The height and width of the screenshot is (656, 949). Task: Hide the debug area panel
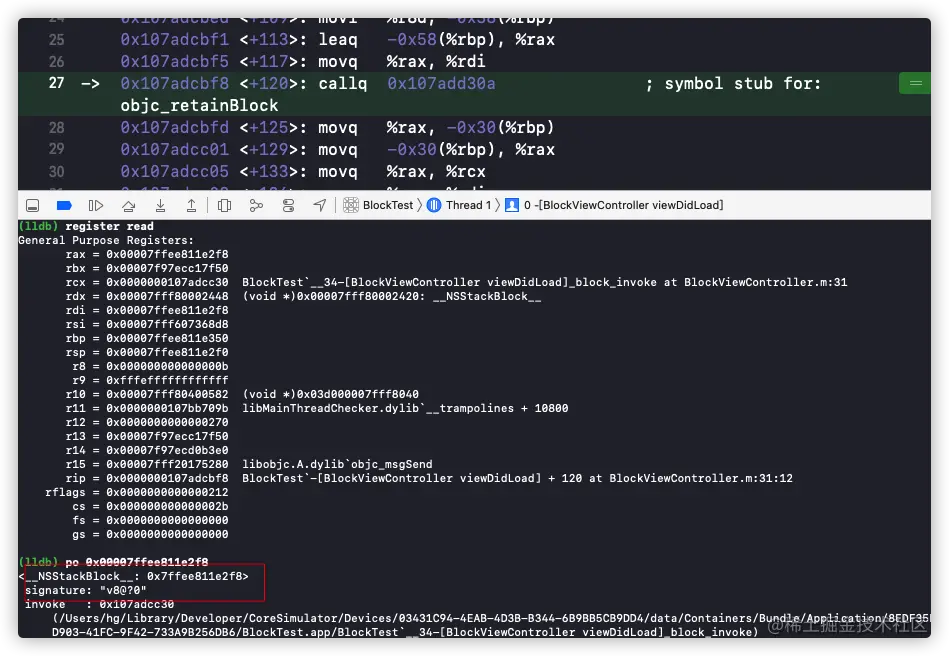[33, 206]
